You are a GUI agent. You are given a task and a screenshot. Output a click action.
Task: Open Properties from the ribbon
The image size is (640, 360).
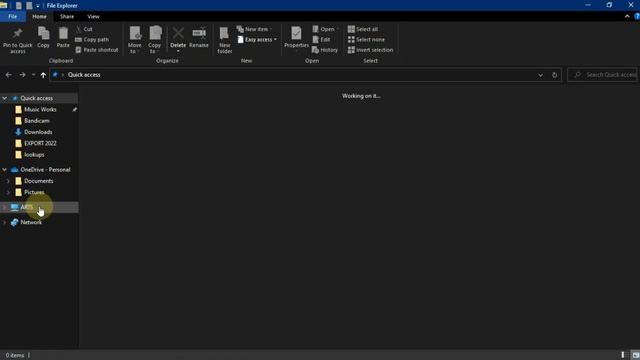coord(296,38)
